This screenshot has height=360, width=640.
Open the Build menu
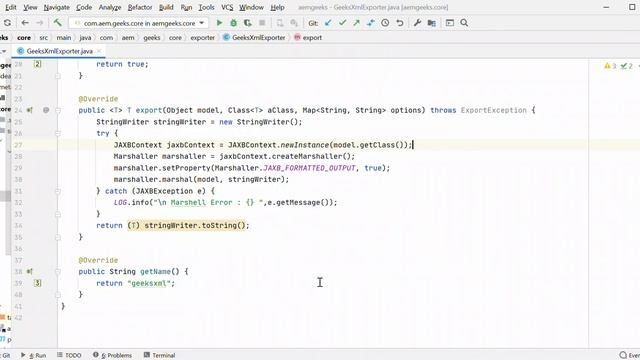pyautogui.click(x=166, y=7)
